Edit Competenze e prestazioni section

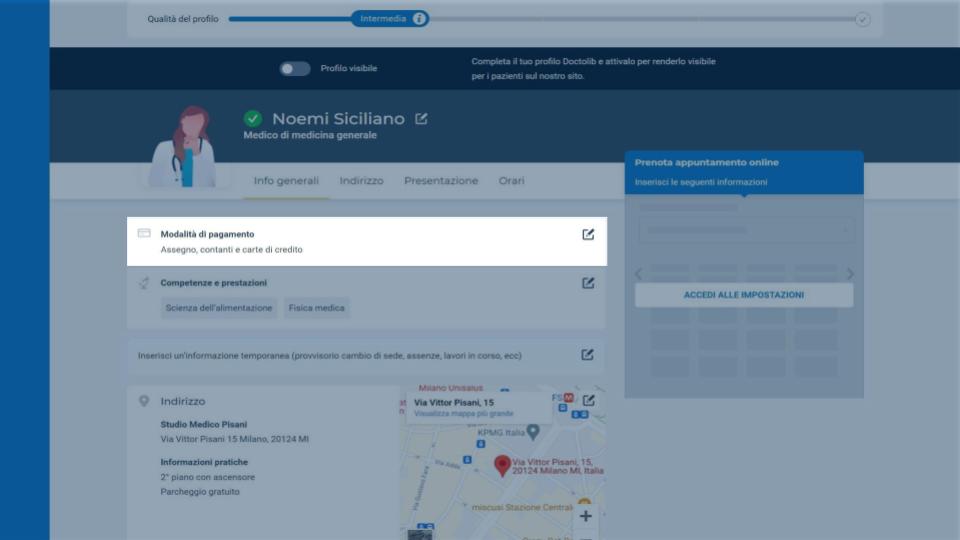pyautogui.click(x=588, y=283)
